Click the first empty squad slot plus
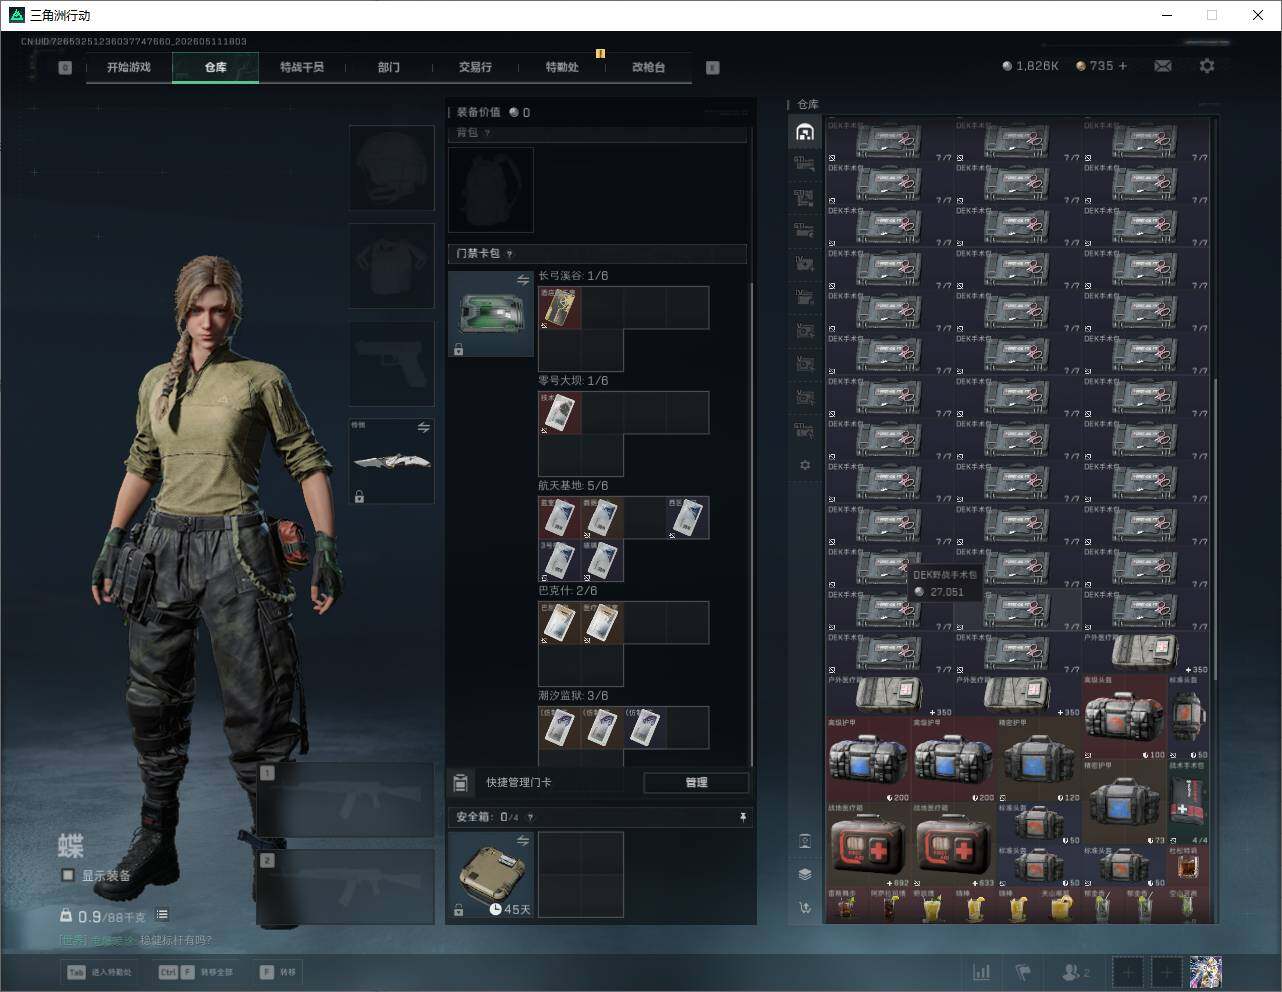The height and width of the screenshot is (992, 1282). pyautogui.click(x=1128, y=971)
